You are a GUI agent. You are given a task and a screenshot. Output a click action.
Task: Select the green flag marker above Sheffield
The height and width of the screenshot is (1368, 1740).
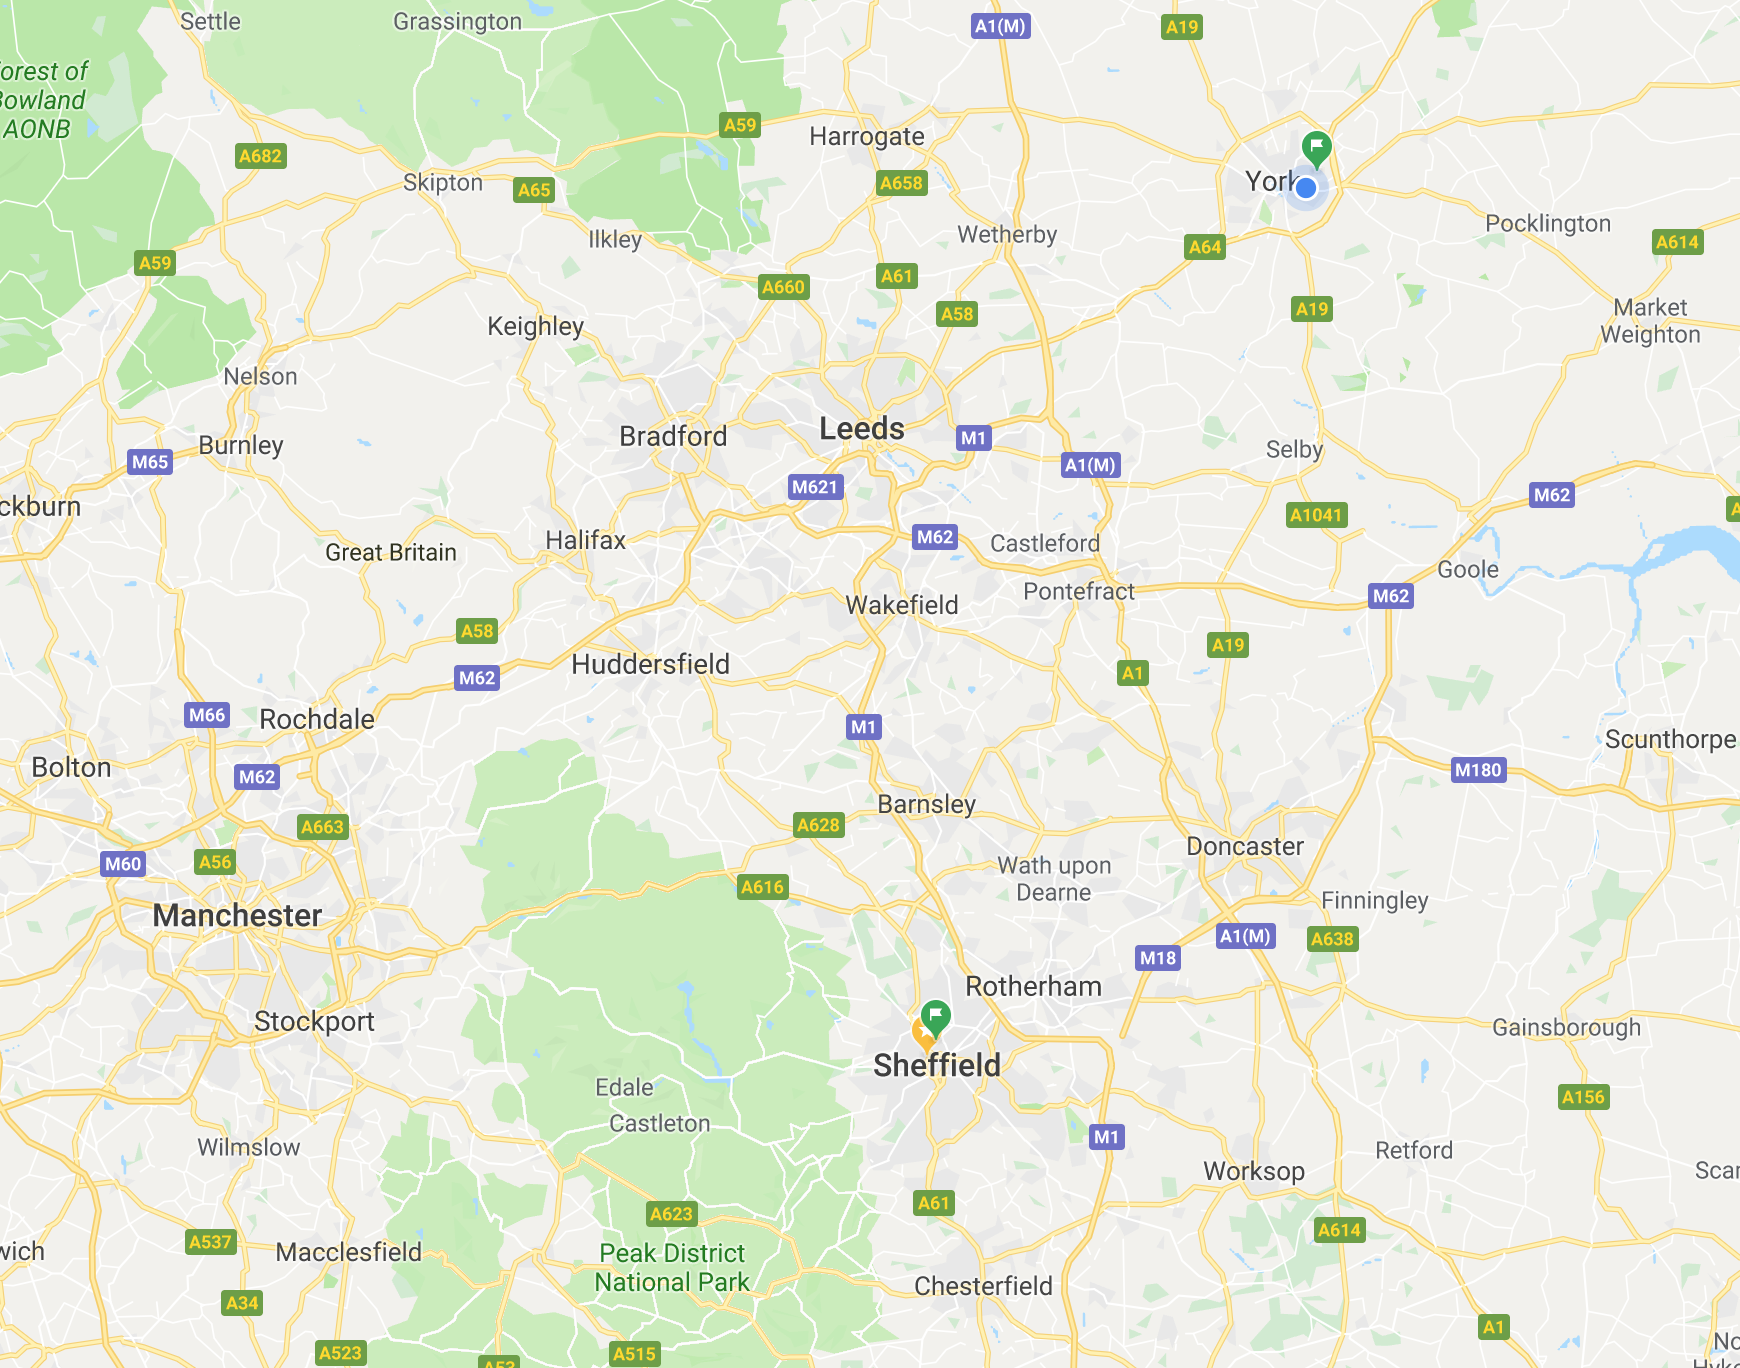(935, 1018)
